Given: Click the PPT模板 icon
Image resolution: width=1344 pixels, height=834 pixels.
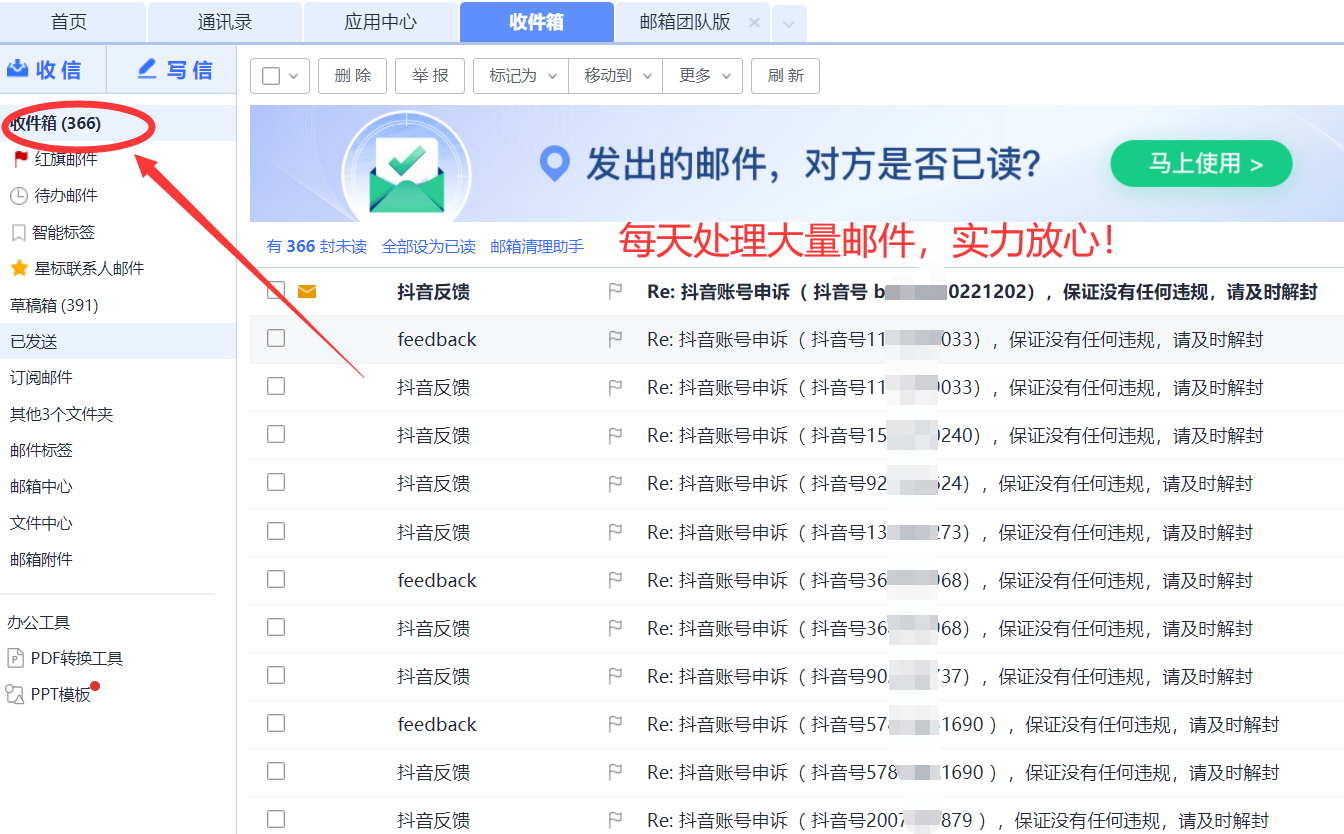Looking at the screenshot, I should click(x=15, y=694).
